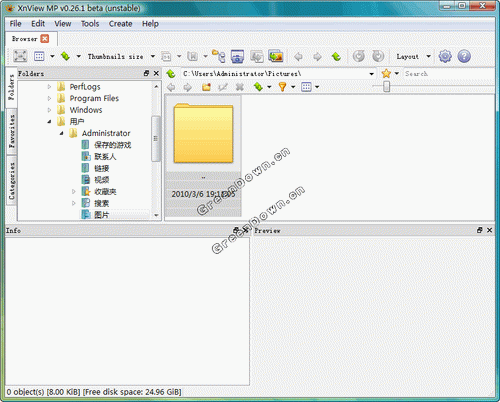This screenshot has width=500, height=402.
Task: Click the view mode grid icon in the main toolbar
Action: pos(39,56)
